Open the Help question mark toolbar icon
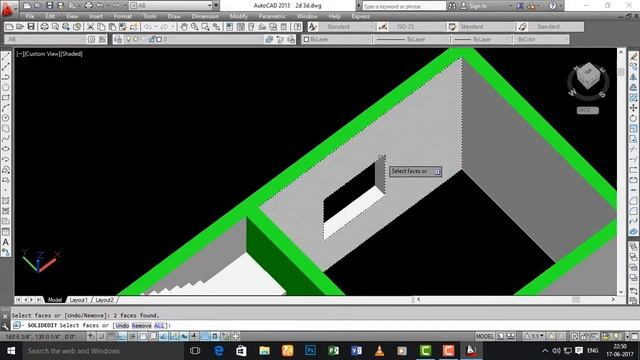The height and width of the screenshot is (360, 640). (298, 27)
